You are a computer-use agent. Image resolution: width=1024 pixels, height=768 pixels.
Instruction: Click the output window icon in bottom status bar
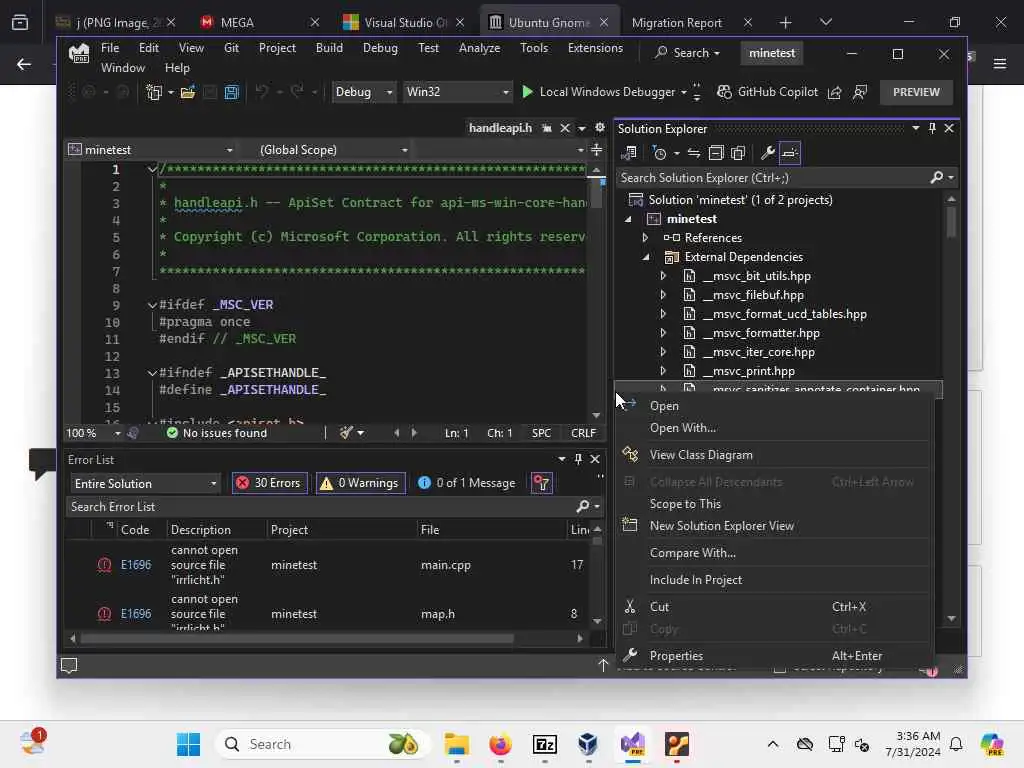pyautogui.click(x=69, y=665)
